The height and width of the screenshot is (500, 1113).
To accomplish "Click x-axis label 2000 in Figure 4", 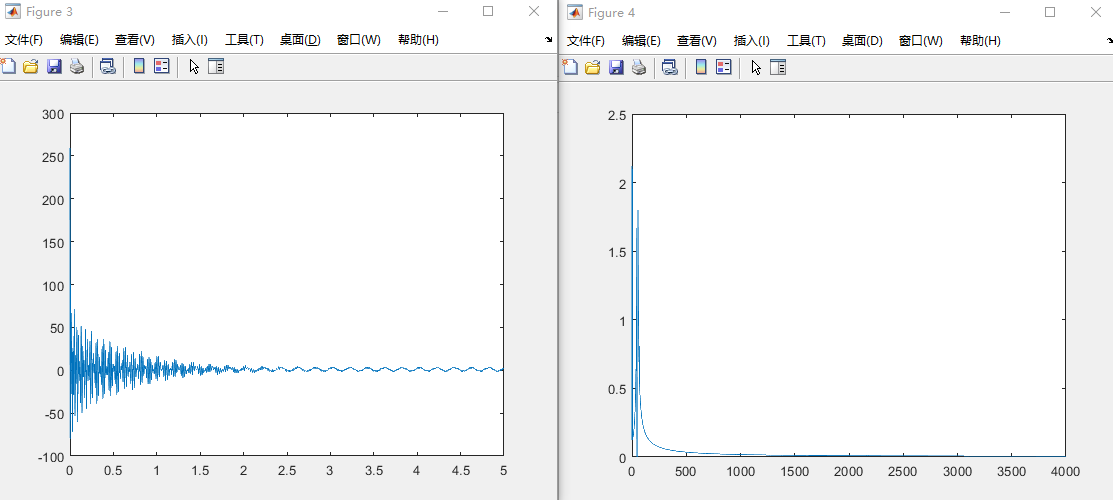I will coord(848,472).
